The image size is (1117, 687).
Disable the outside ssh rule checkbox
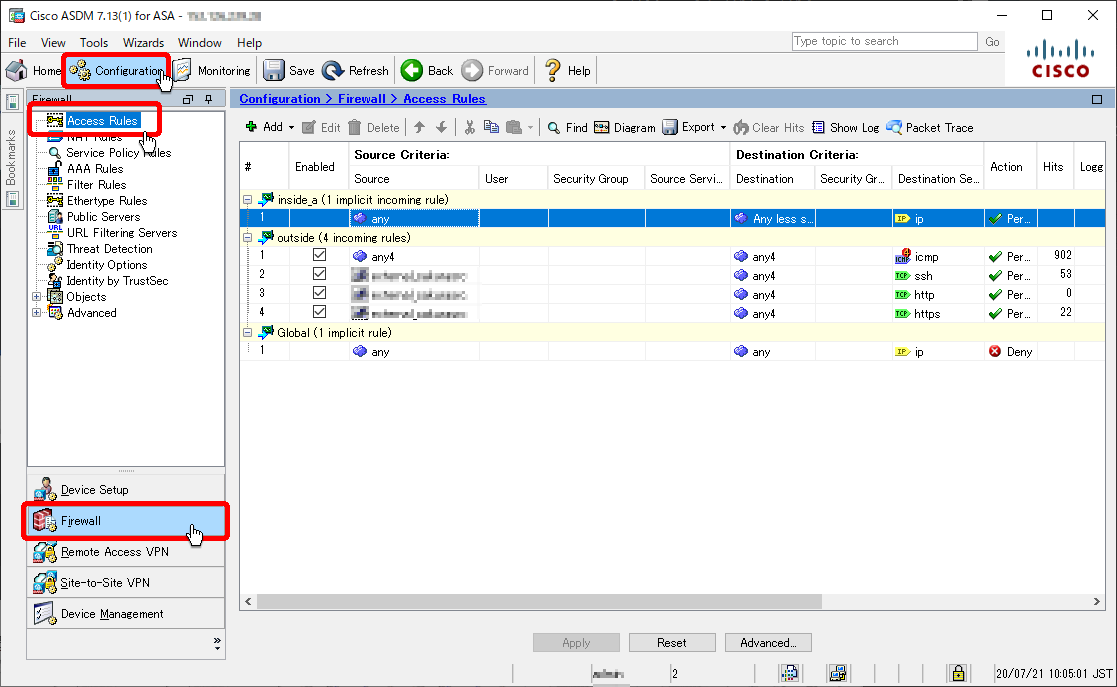(320, 274)
